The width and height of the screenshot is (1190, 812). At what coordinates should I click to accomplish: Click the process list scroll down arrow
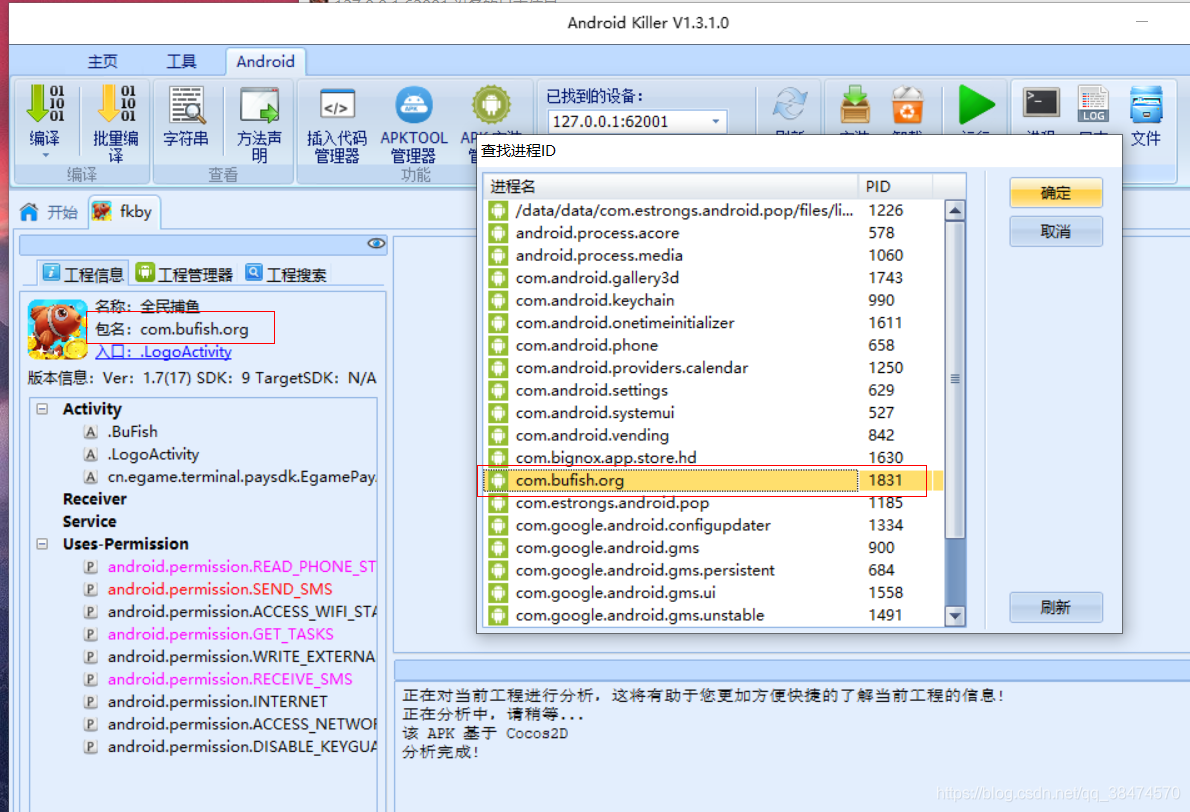[x=955, y=615]
